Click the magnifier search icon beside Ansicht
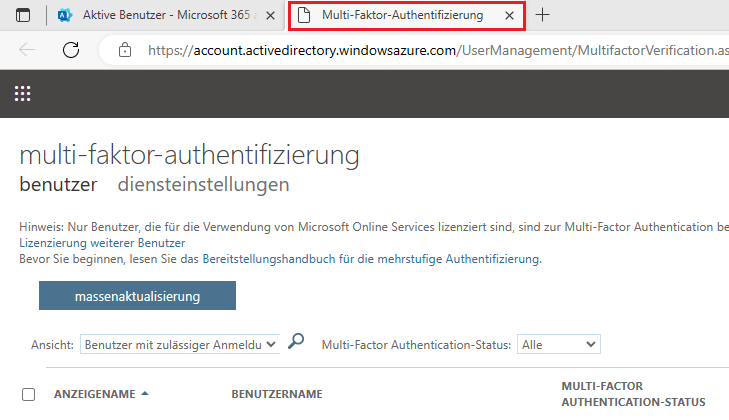The width and height of the screenshot is (729, 420). point(295,343)
